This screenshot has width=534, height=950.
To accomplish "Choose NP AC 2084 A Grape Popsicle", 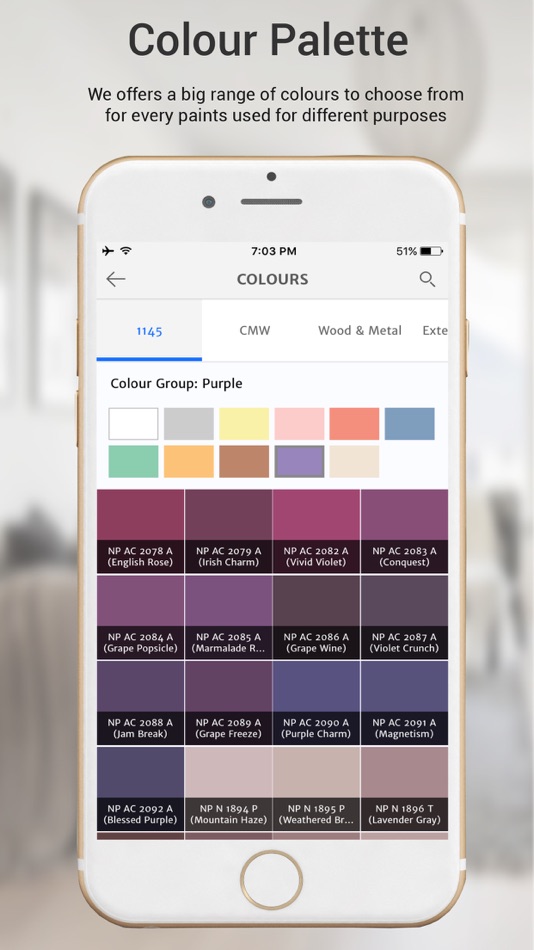I will 141,617.
